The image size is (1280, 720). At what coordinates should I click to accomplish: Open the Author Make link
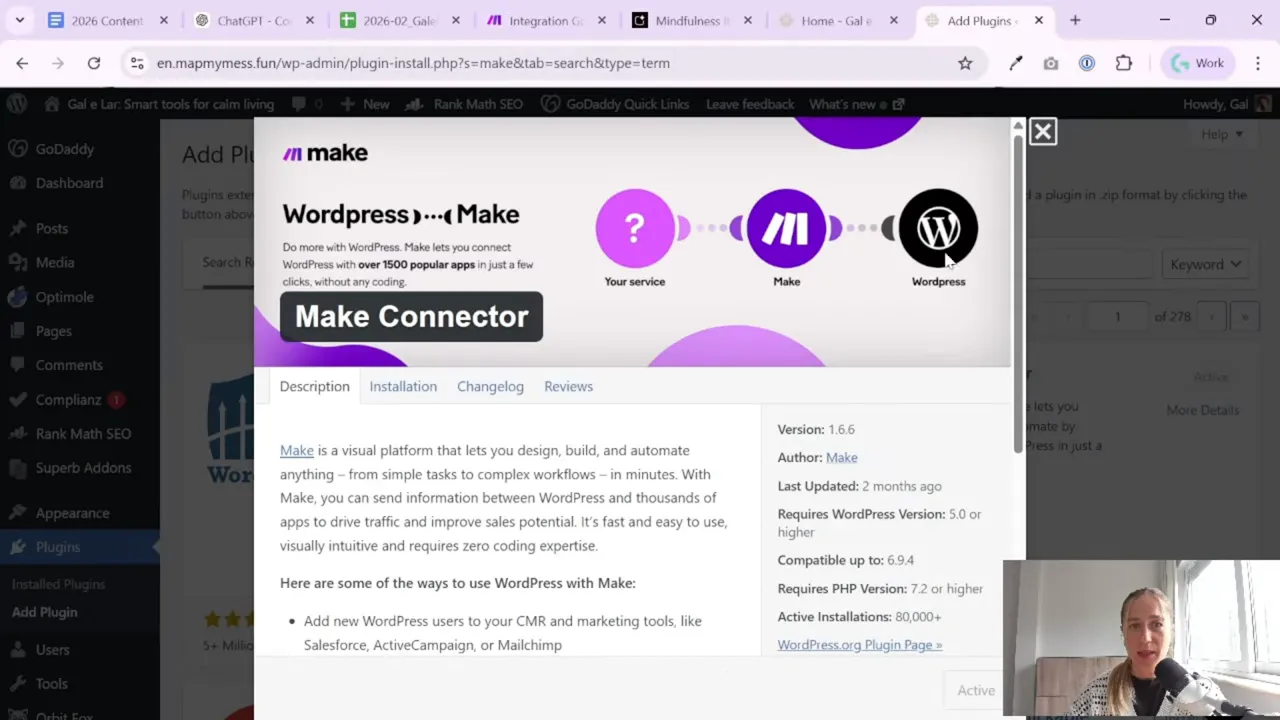pyautogui.click(x=841, y=457)
